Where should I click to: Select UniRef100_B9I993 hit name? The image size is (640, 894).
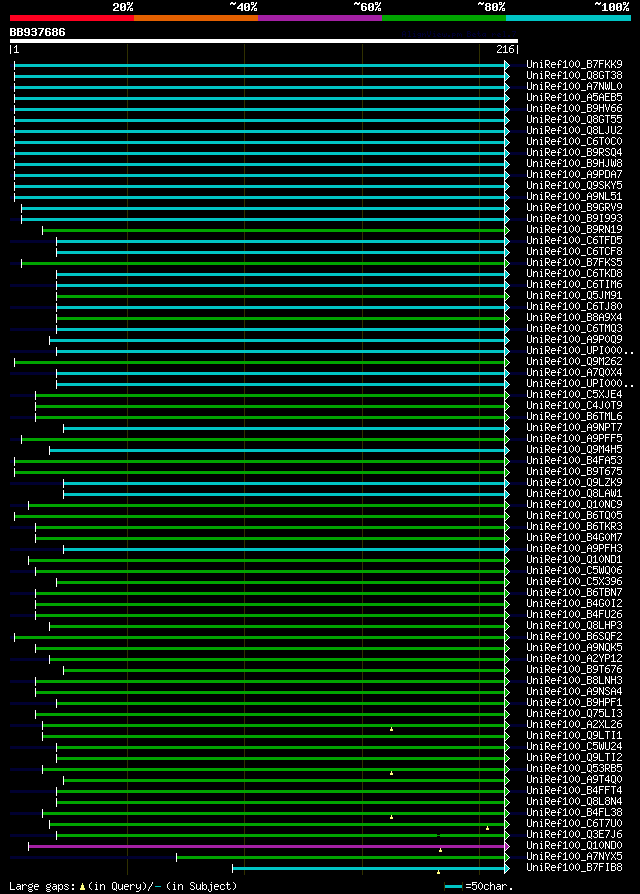(574, 218)
